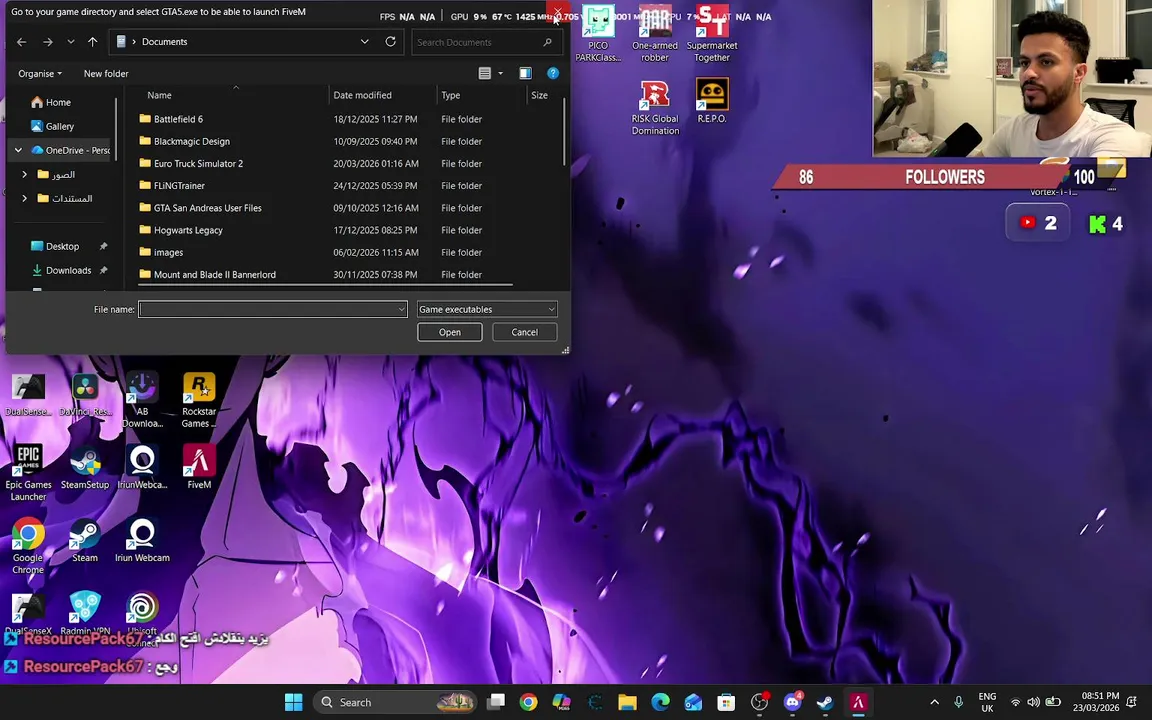The width and height of the screenshot is (1152, 720).
Task: Click the Cancel button
Action: tap(525, 332)
